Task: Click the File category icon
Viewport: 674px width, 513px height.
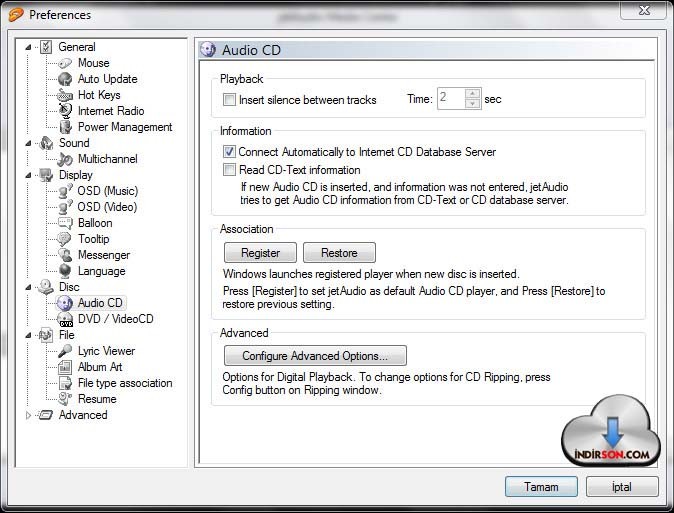Action: pos(46,335)
